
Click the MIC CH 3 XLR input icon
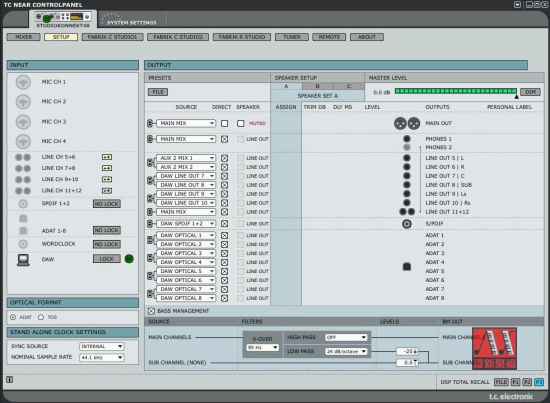click(x=23, y=122)
